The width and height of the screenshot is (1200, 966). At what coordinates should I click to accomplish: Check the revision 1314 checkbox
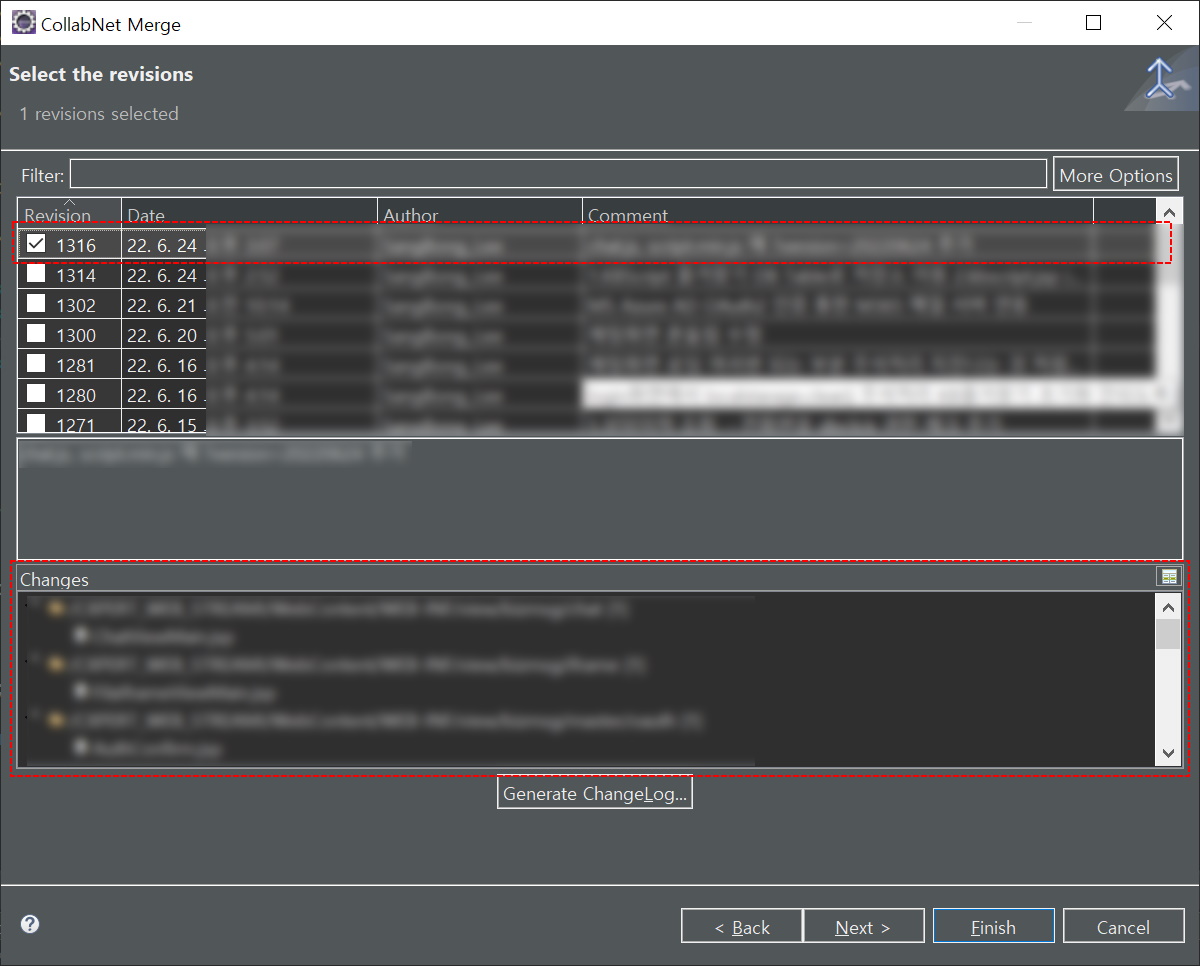click(36, 273)
